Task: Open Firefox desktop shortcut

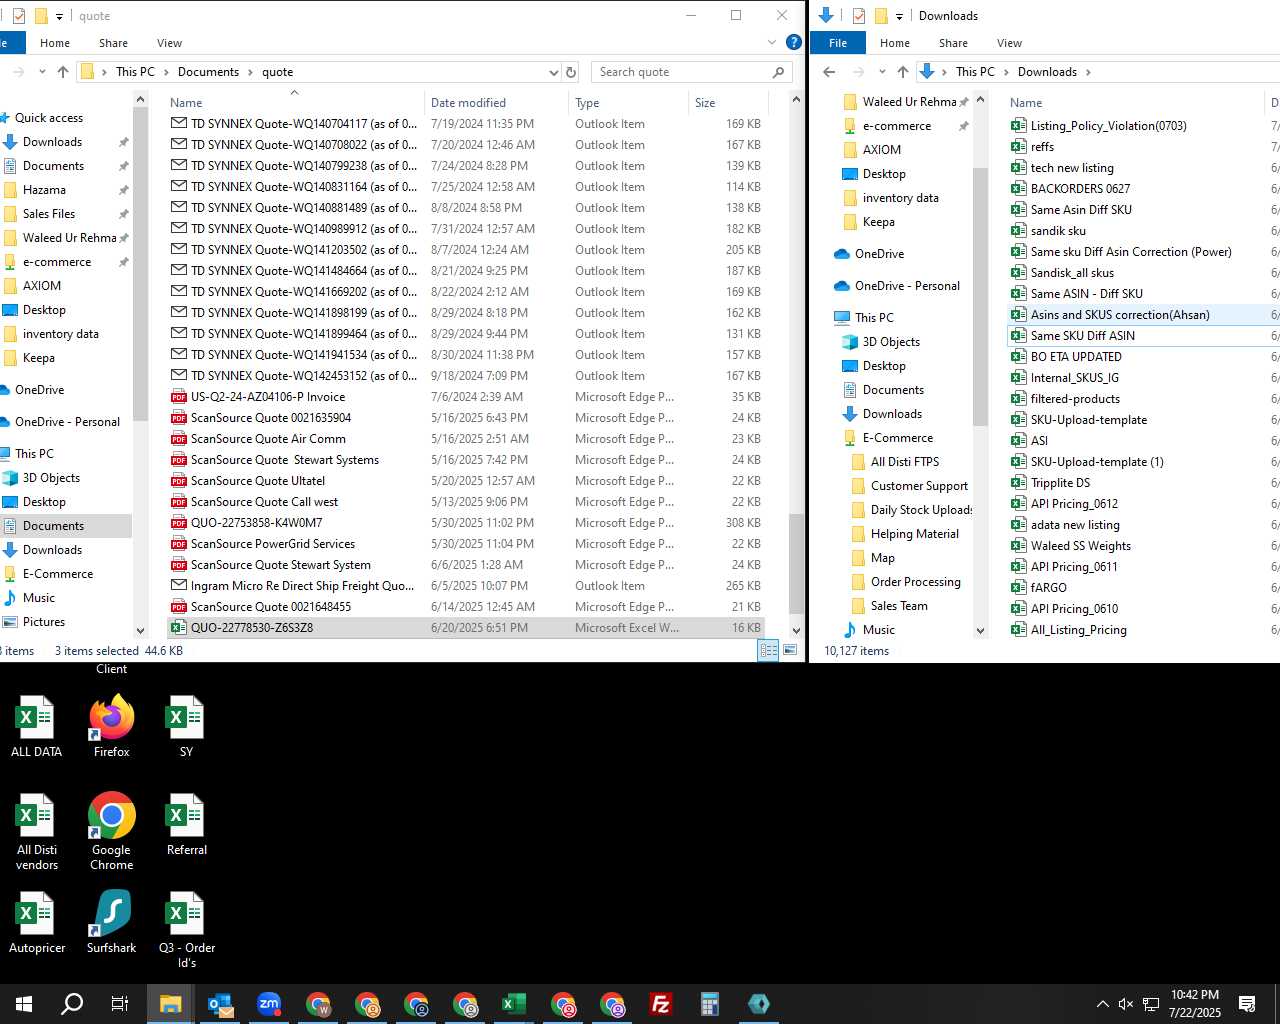Action: click(111, 726)
